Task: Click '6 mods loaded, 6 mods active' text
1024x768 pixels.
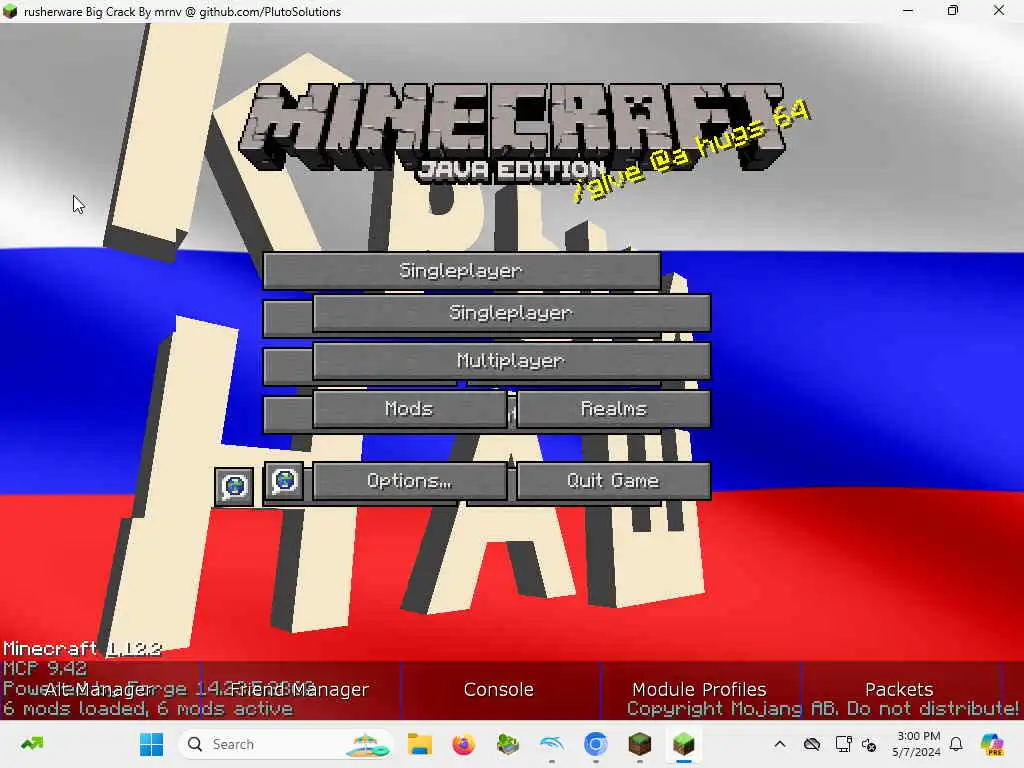Action: pos(148,709)
